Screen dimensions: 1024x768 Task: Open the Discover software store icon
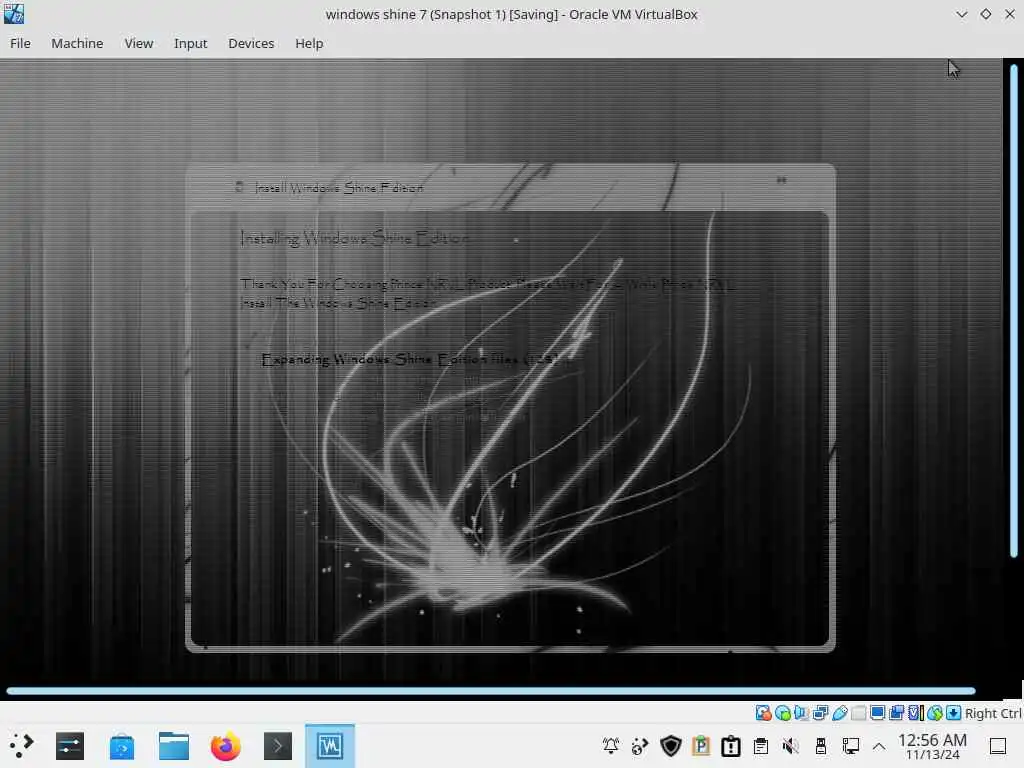(x=121, y=746)
